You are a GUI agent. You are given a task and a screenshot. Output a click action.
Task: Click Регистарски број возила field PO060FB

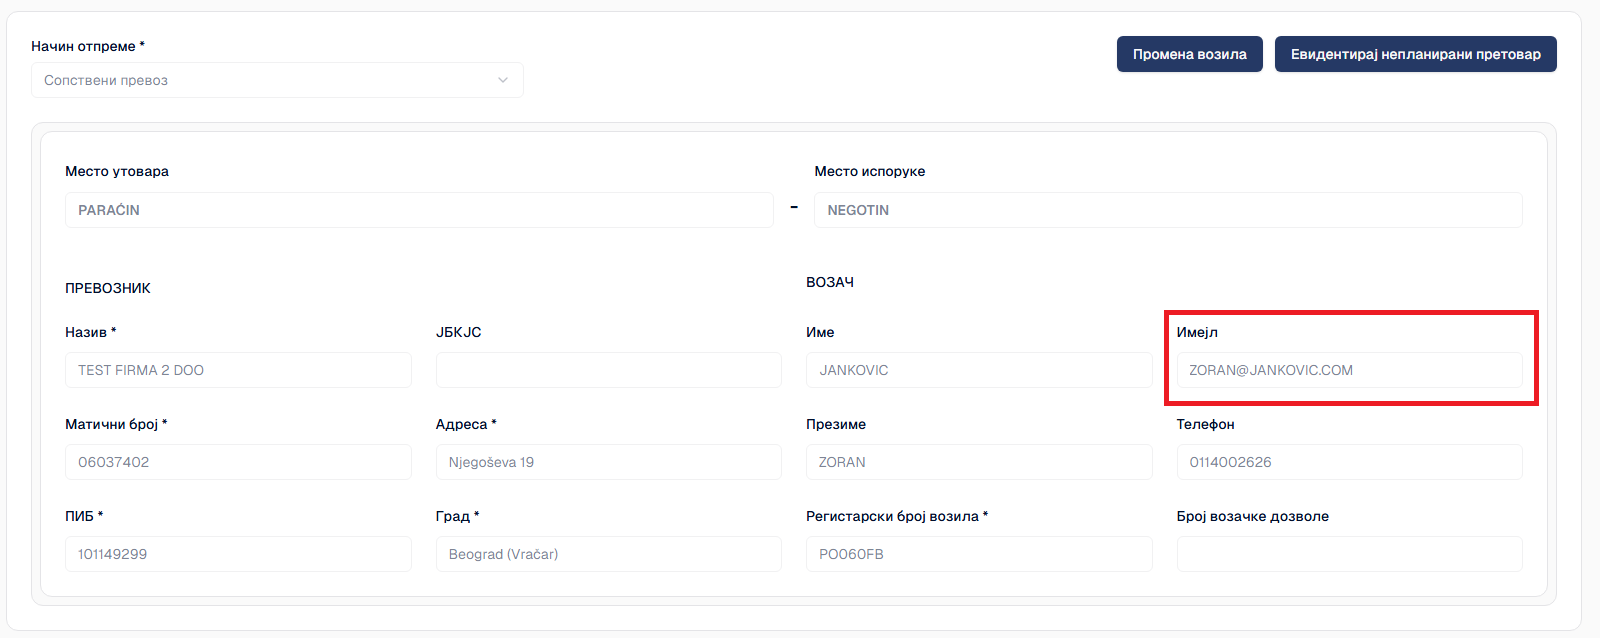click(978, 554)
